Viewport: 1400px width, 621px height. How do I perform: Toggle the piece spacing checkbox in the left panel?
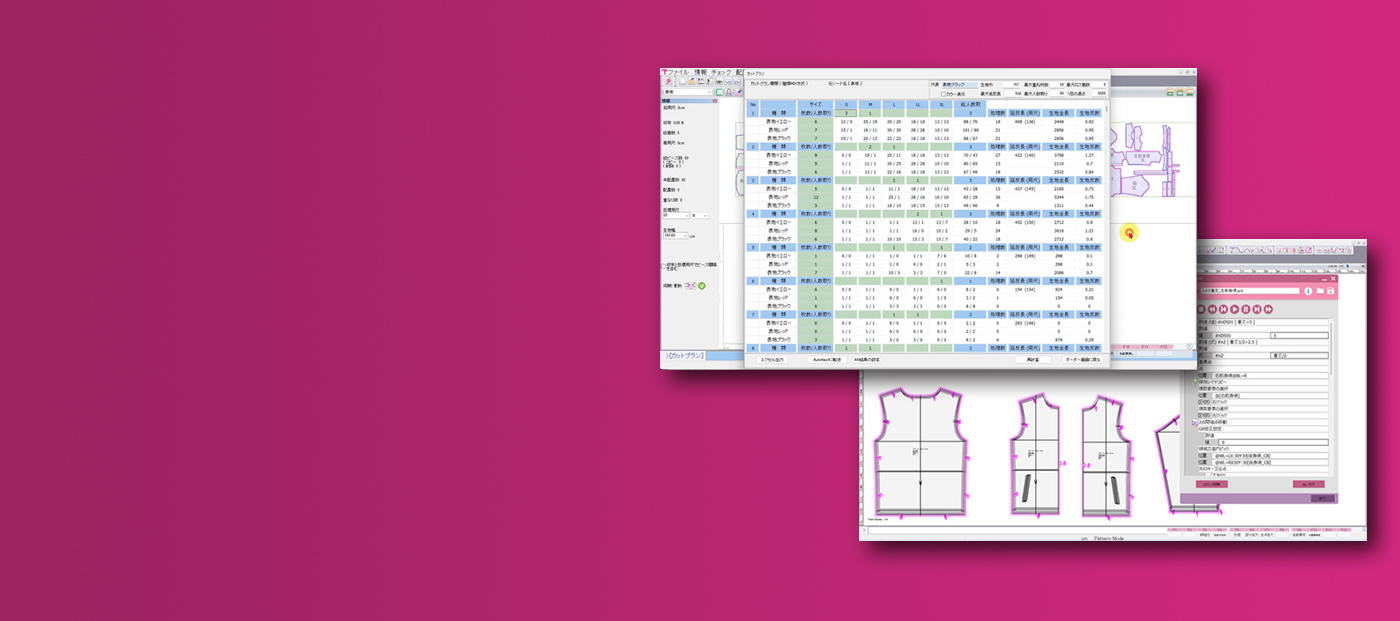coord(664,265)
